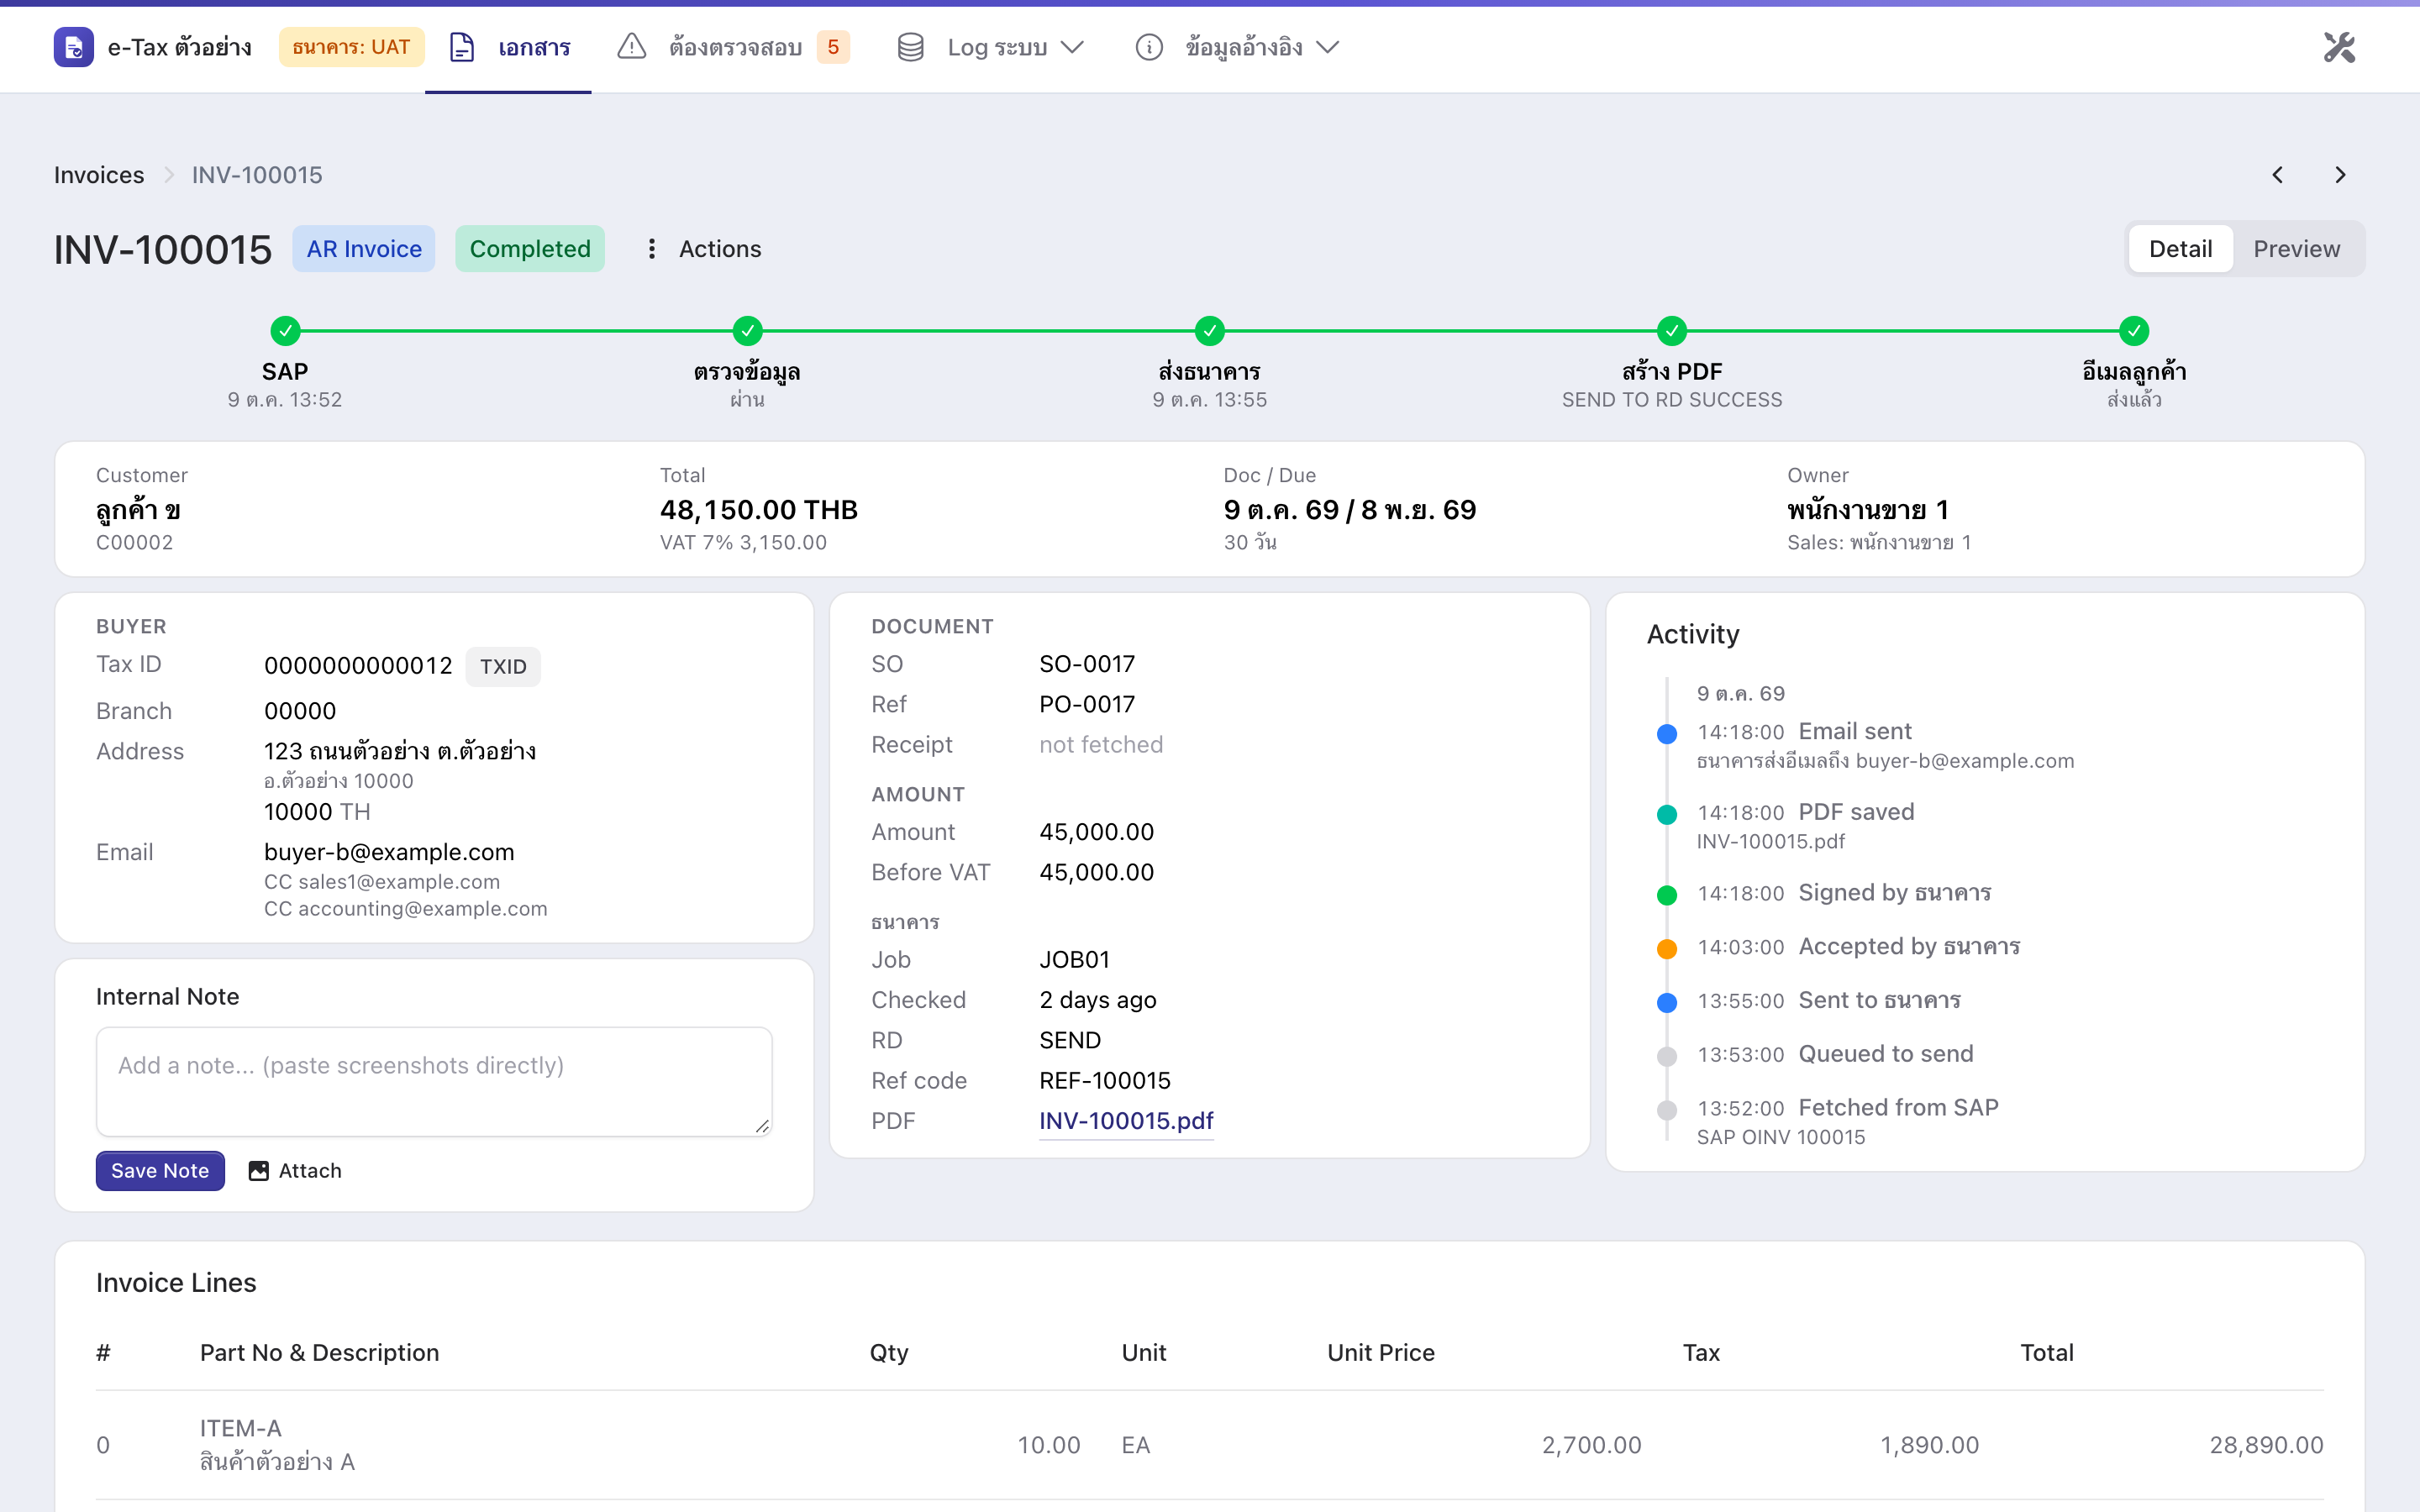
Task: Open the tools wrench icon at top right
Action: (2339, 47)
